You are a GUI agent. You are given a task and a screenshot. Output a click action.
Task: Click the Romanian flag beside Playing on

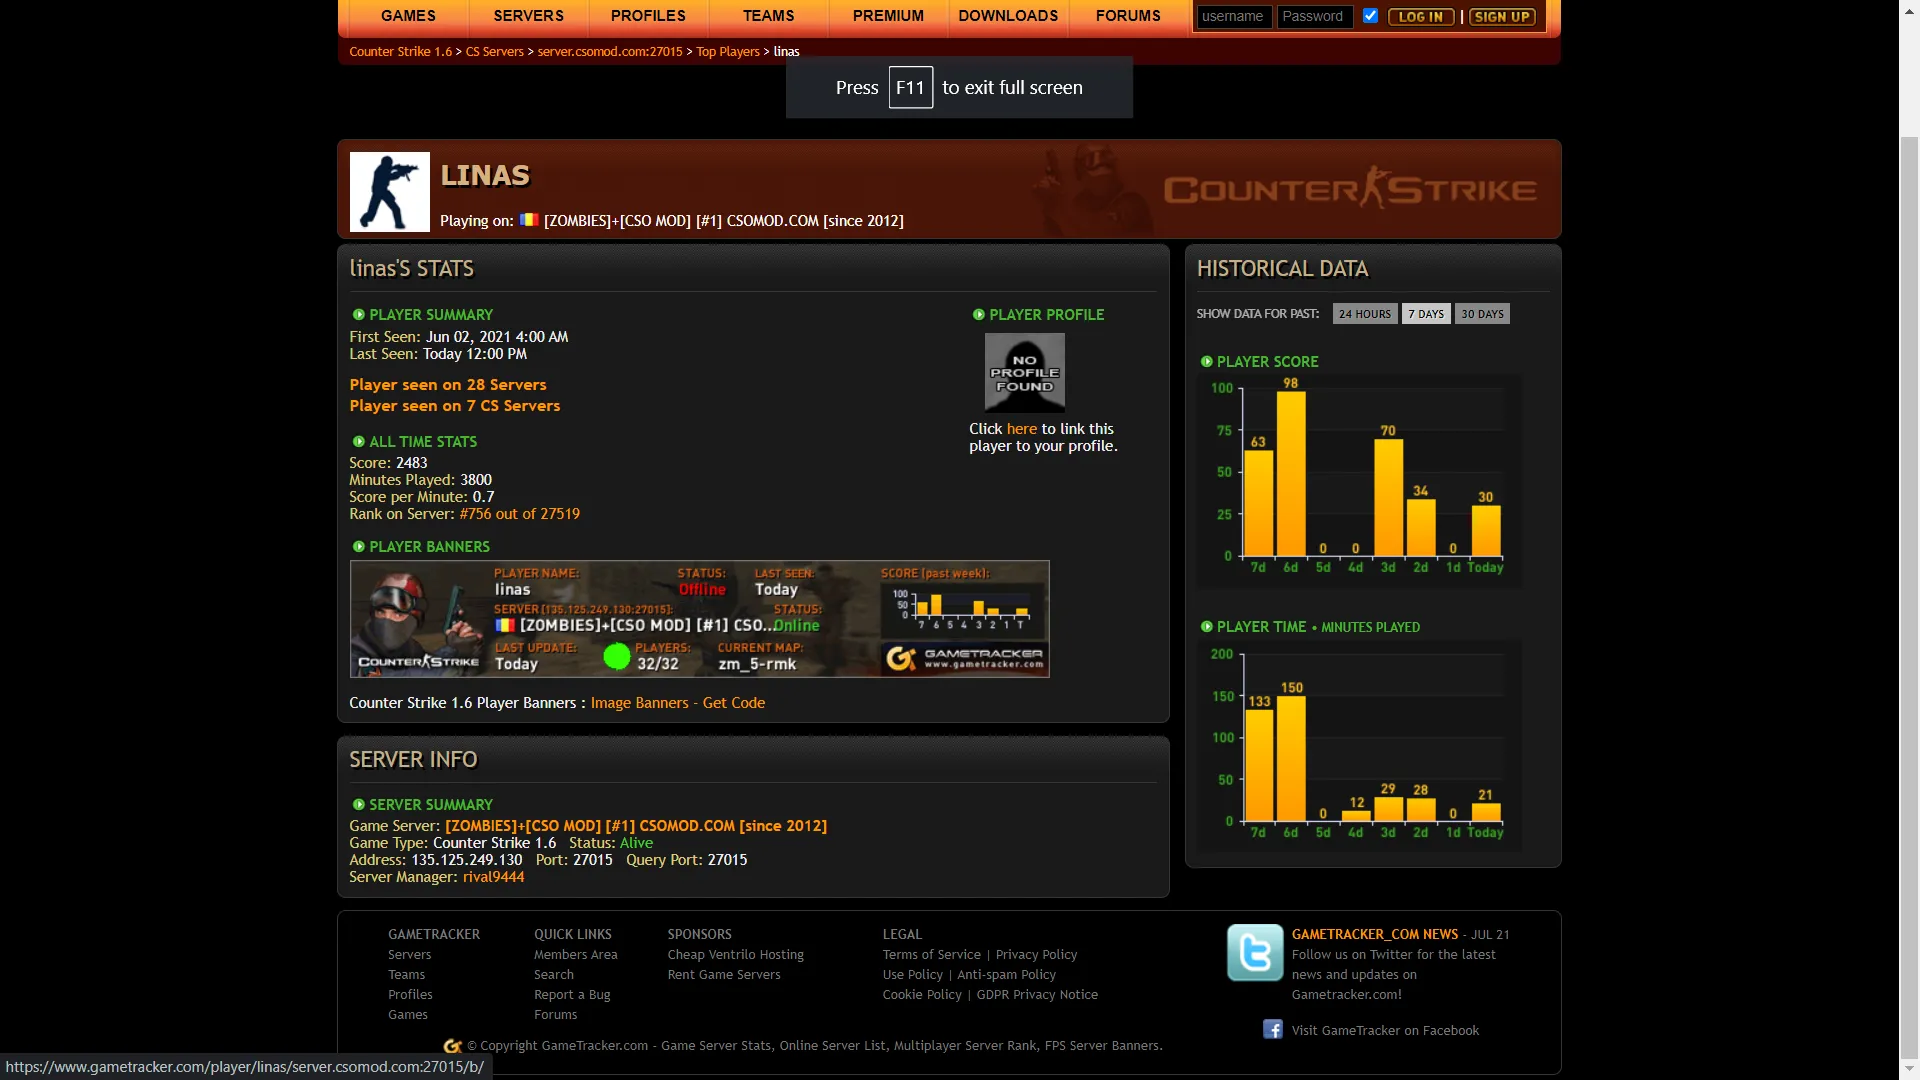[x=529, y=220]
